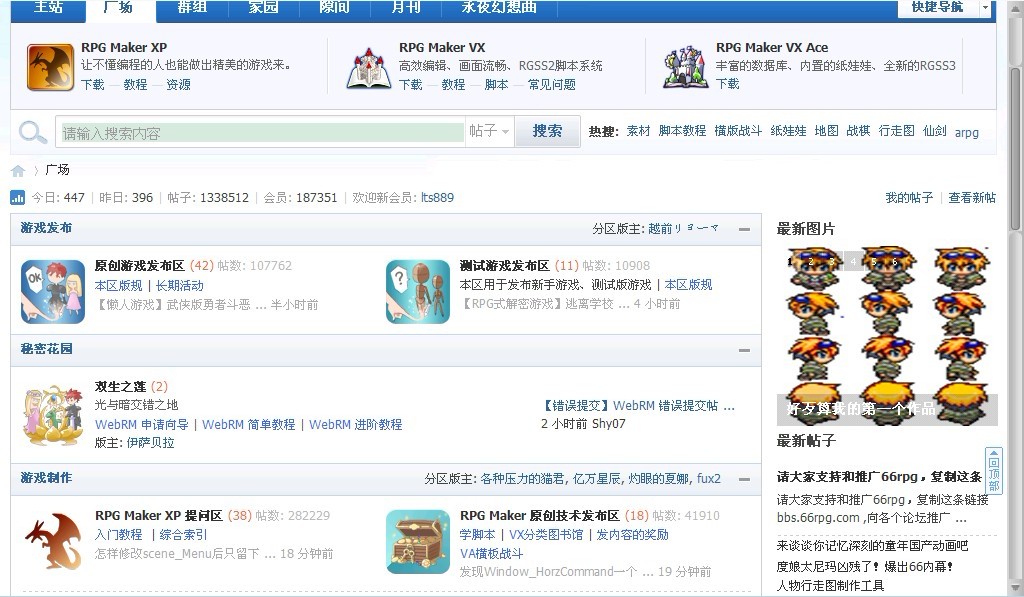Open WebRM 申请向导 link
1024x597 pixels.
(141, 425)
